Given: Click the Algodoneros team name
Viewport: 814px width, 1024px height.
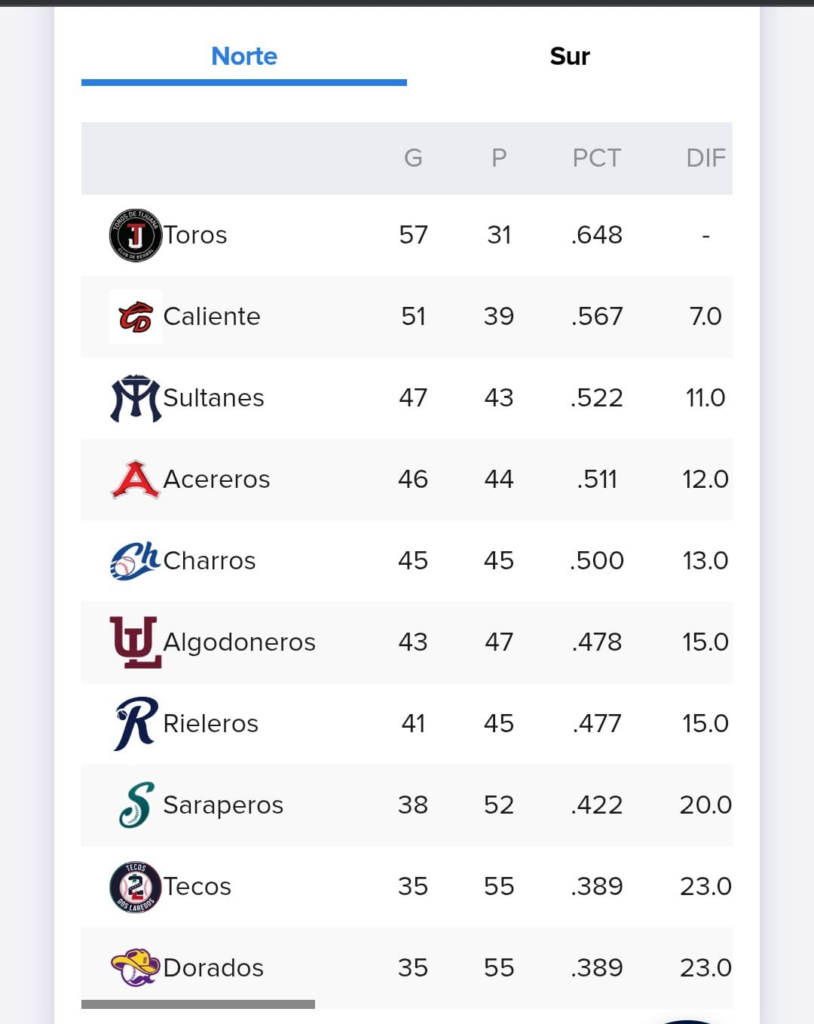Looking at the screenshot, I should pos(239,643).
